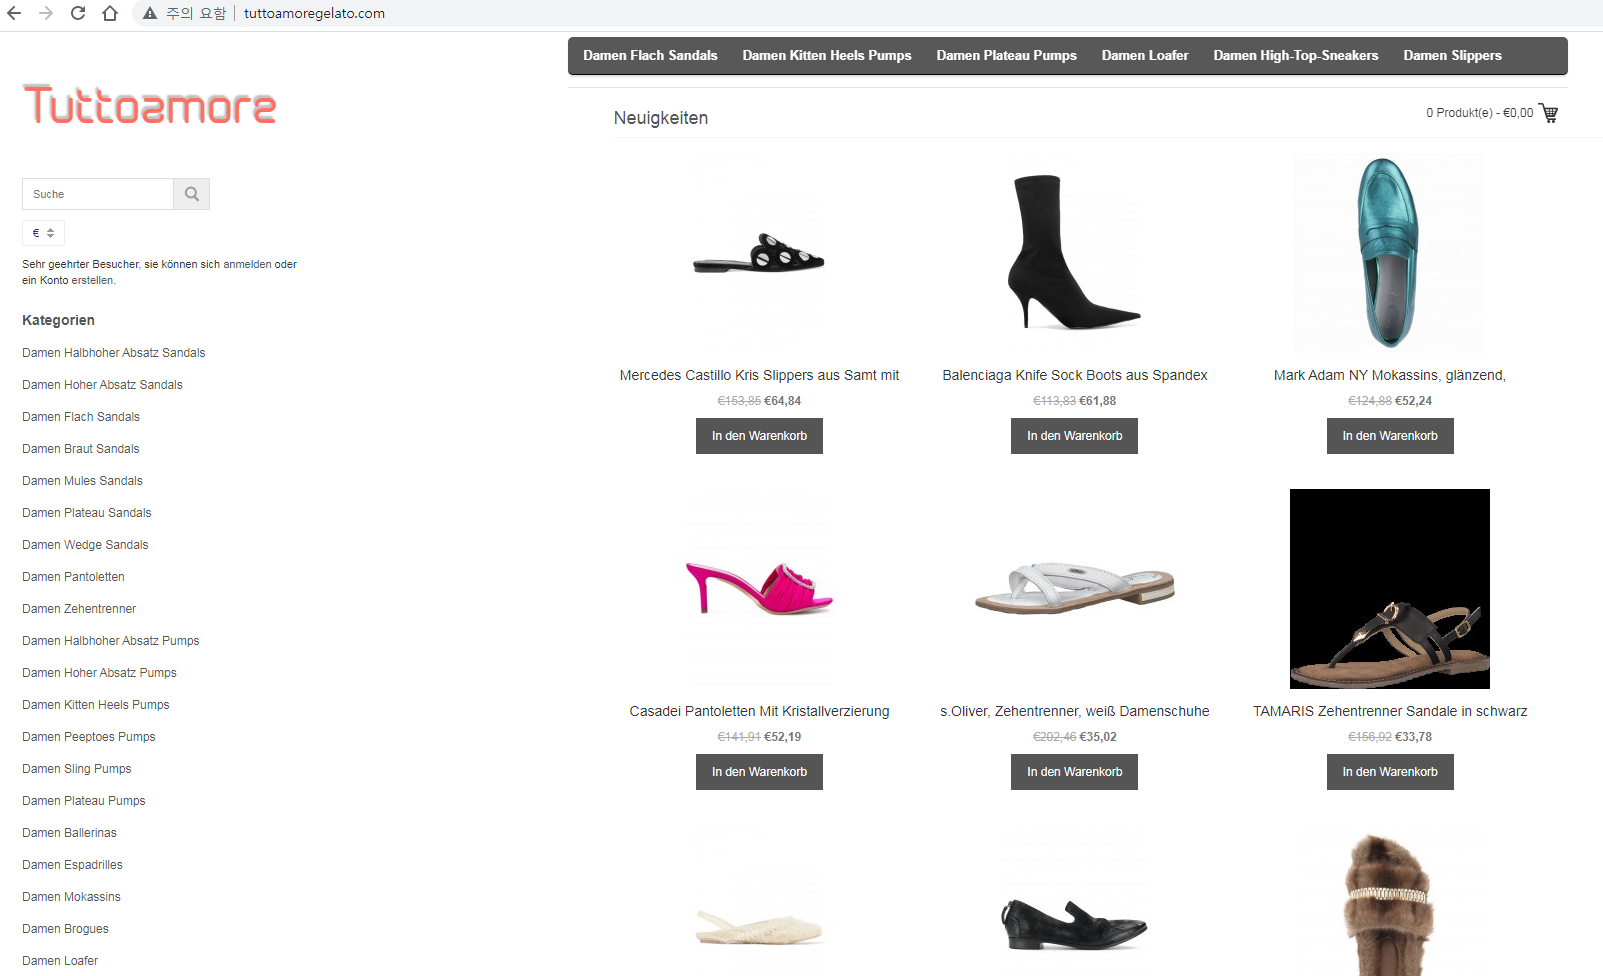
Task: Open teal Mark Adam loafer image
Action: tap(1390, 253)
